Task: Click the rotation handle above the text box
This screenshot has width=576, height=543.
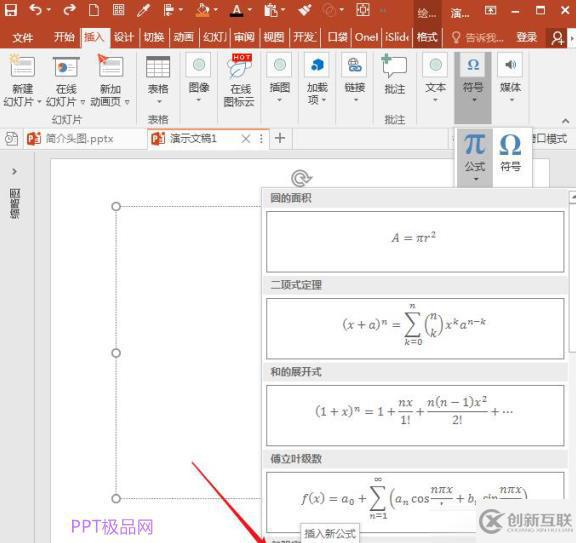Action: click(301, 178)
